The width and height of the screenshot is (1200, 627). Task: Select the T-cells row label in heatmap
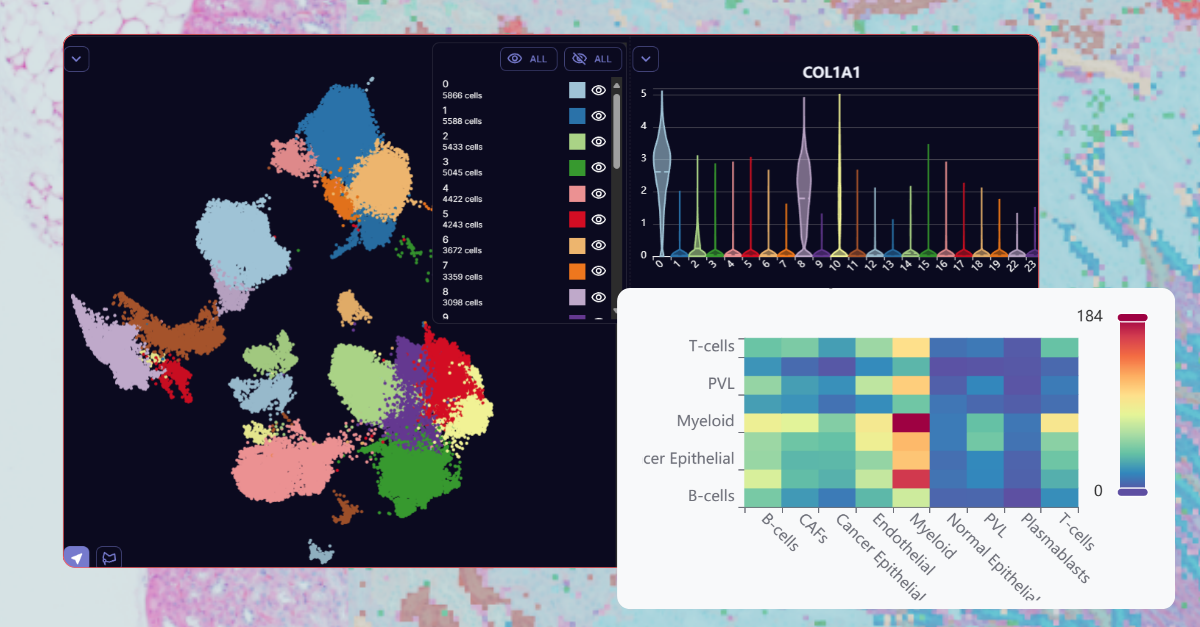coord(711,345)
